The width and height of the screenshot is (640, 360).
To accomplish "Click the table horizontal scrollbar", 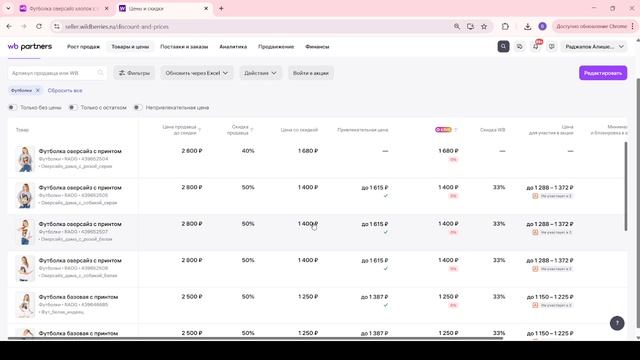I will pos(255,338).
